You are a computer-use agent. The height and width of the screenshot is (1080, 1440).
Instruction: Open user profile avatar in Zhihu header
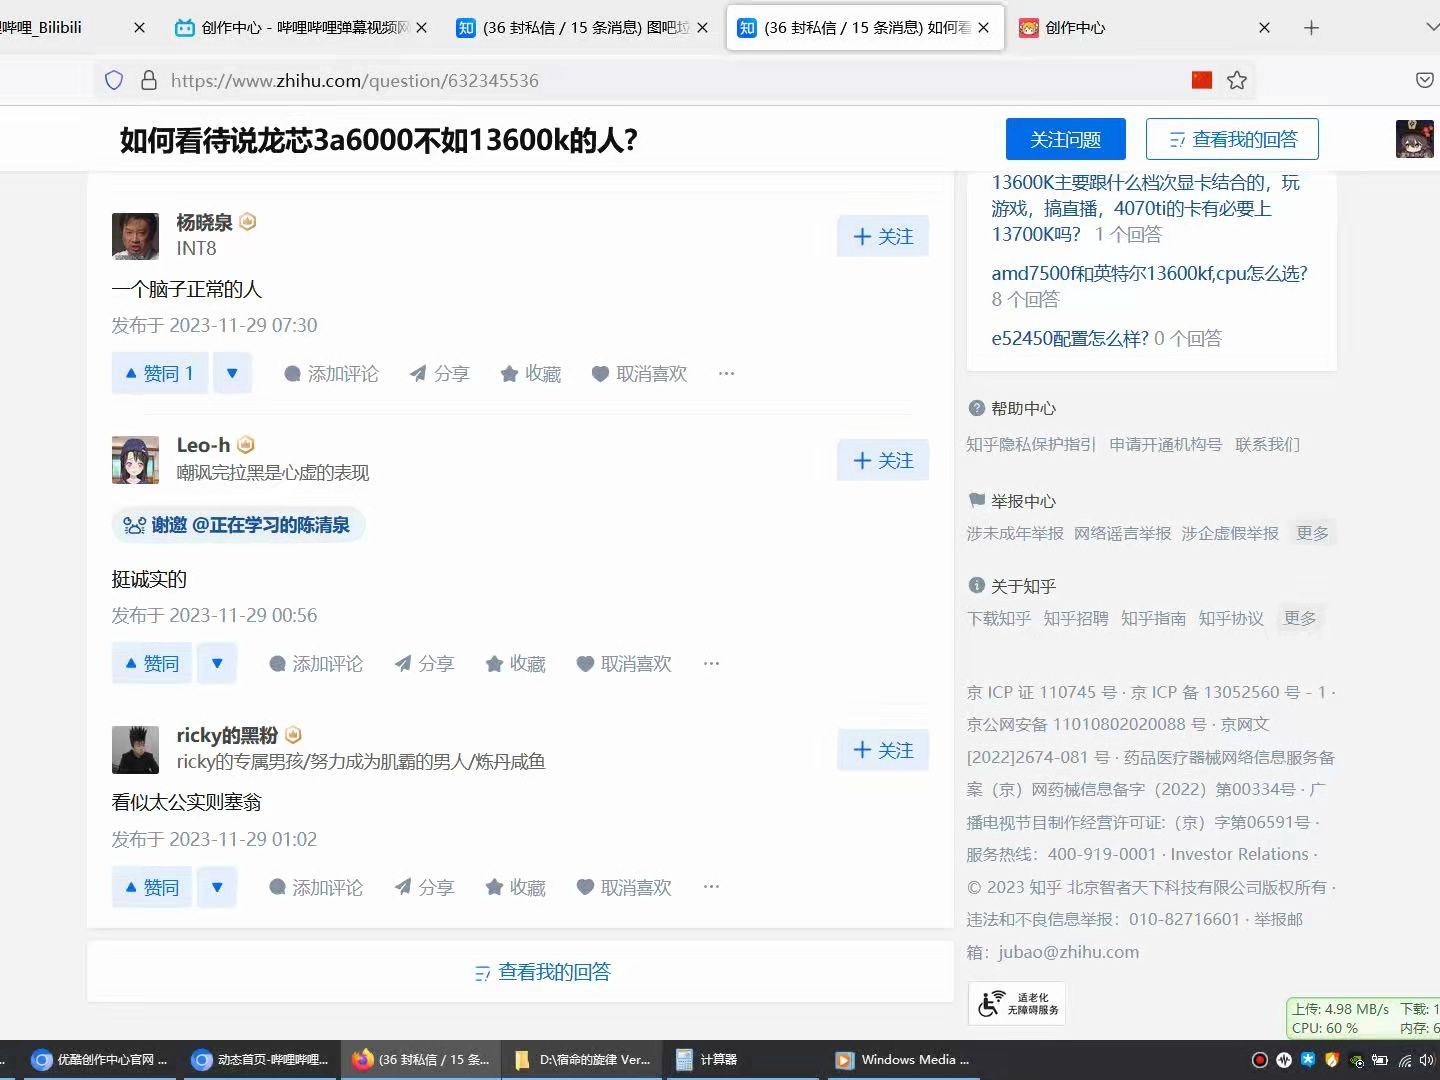(x=1414, y=139)
